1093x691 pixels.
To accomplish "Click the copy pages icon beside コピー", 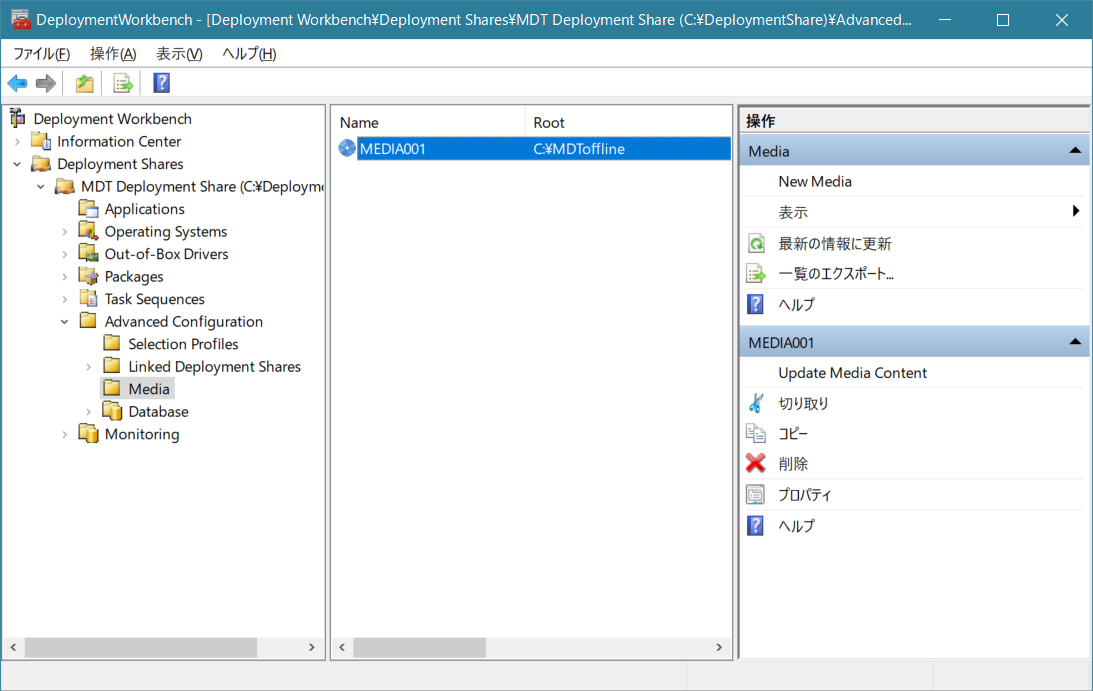I will 756,433.
